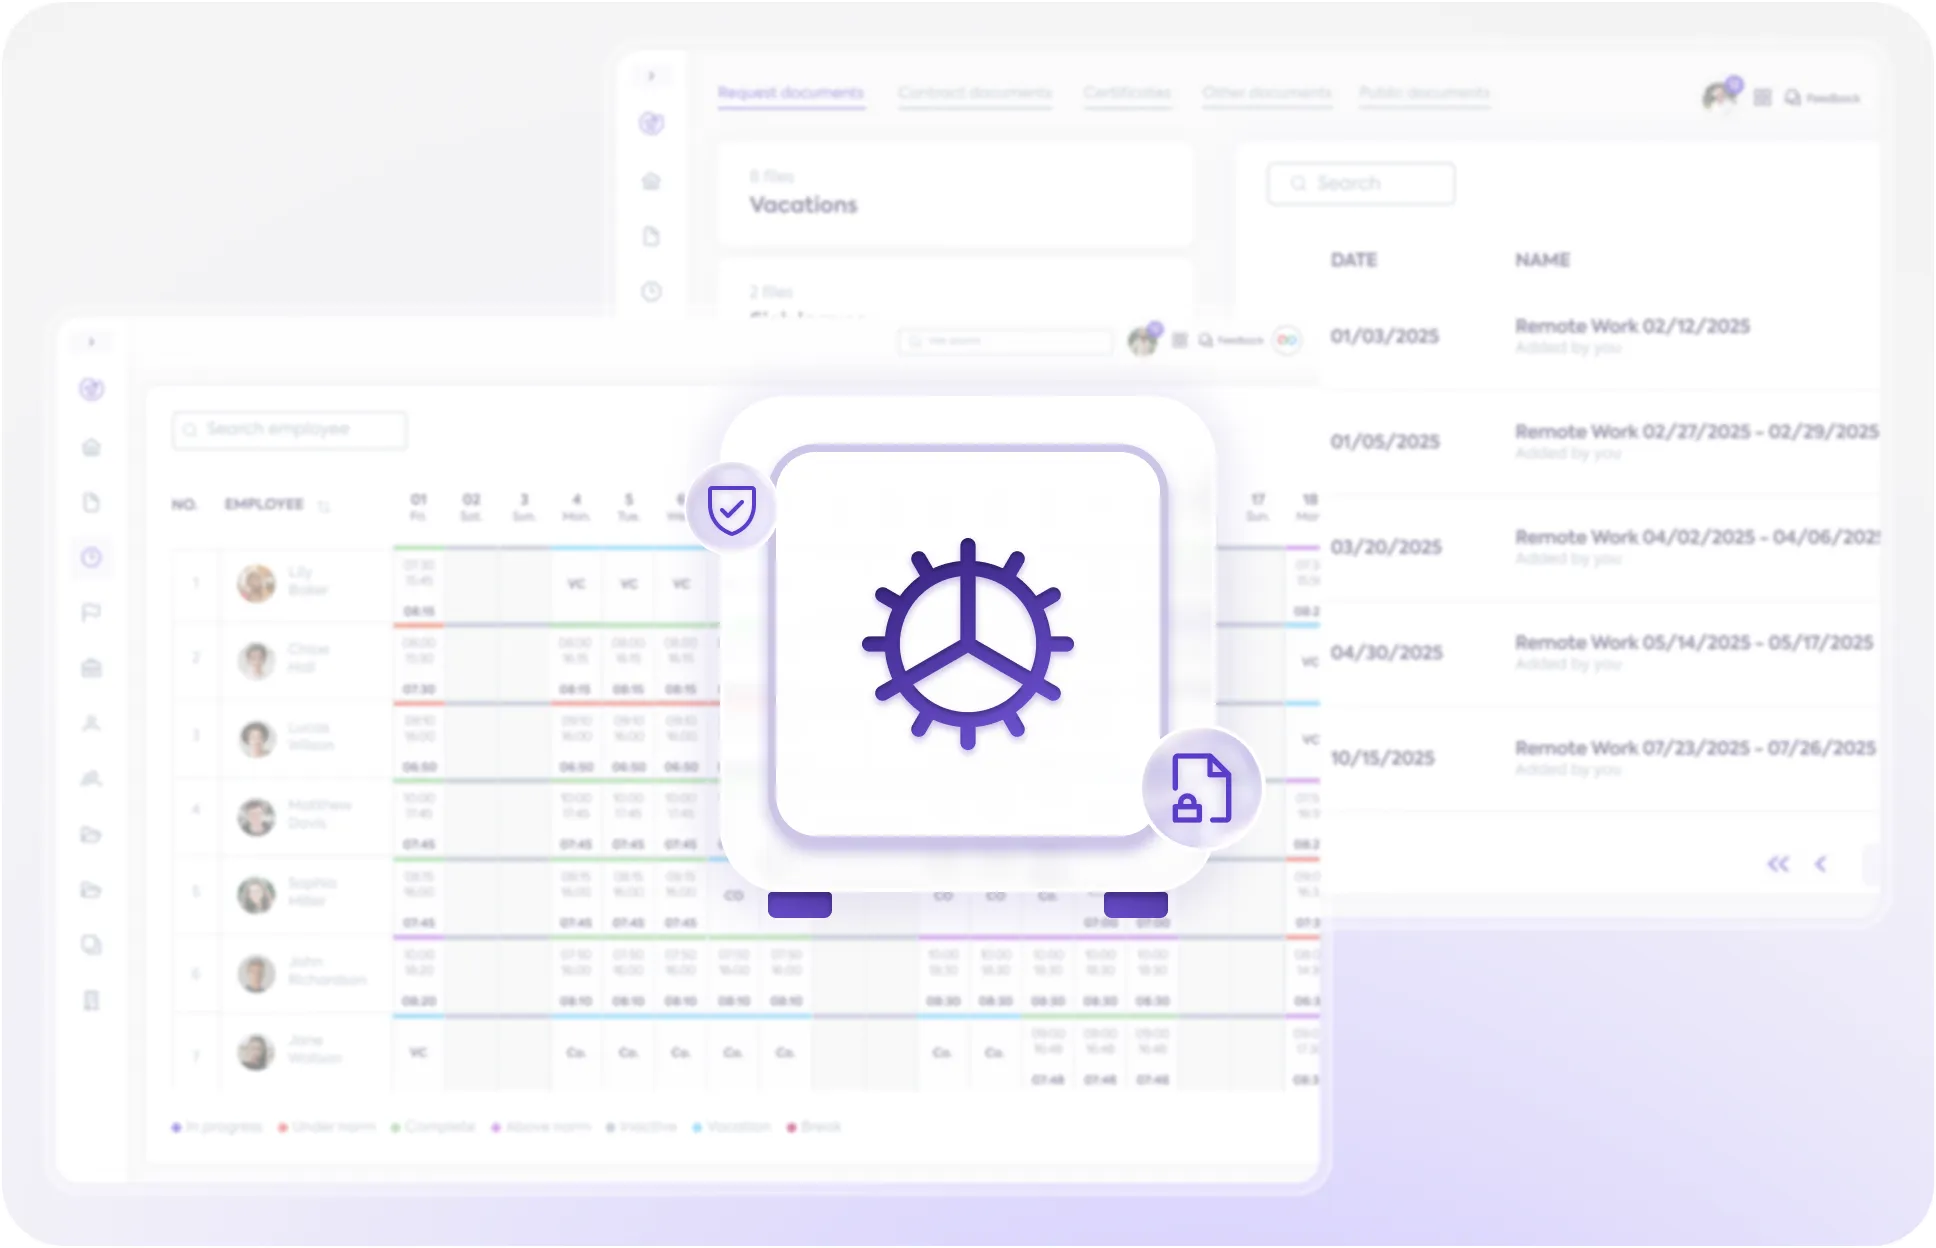Open the single person icon in the timesheet sidebar
The image size is (1936, 1248).
click(91, 723)
